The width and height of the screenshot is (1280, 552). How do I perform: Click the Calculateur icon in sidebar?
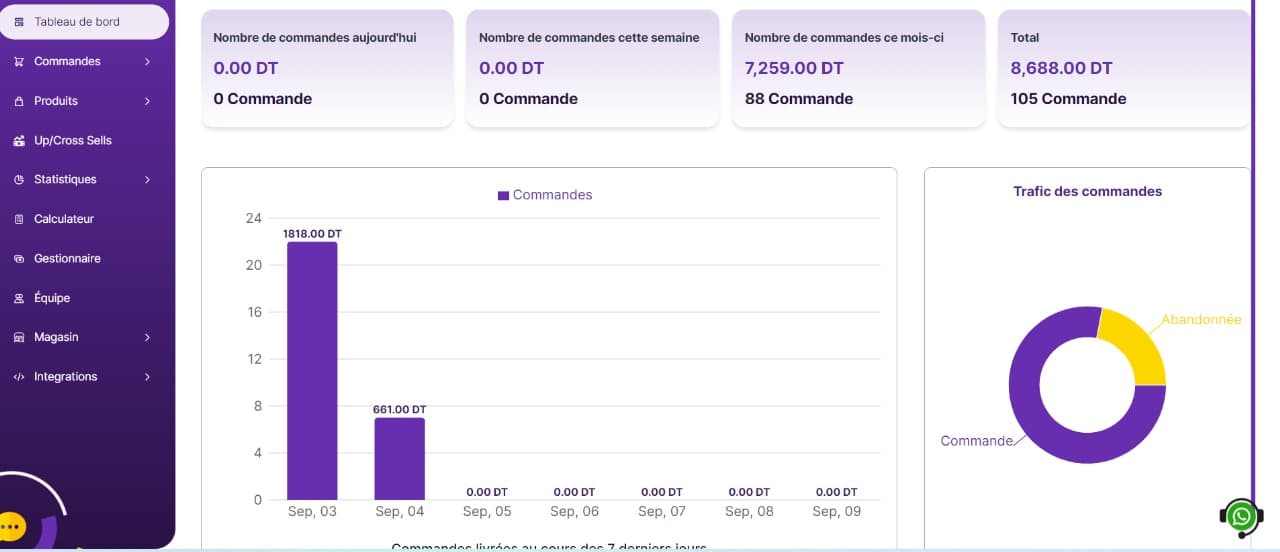click(19, 219)
